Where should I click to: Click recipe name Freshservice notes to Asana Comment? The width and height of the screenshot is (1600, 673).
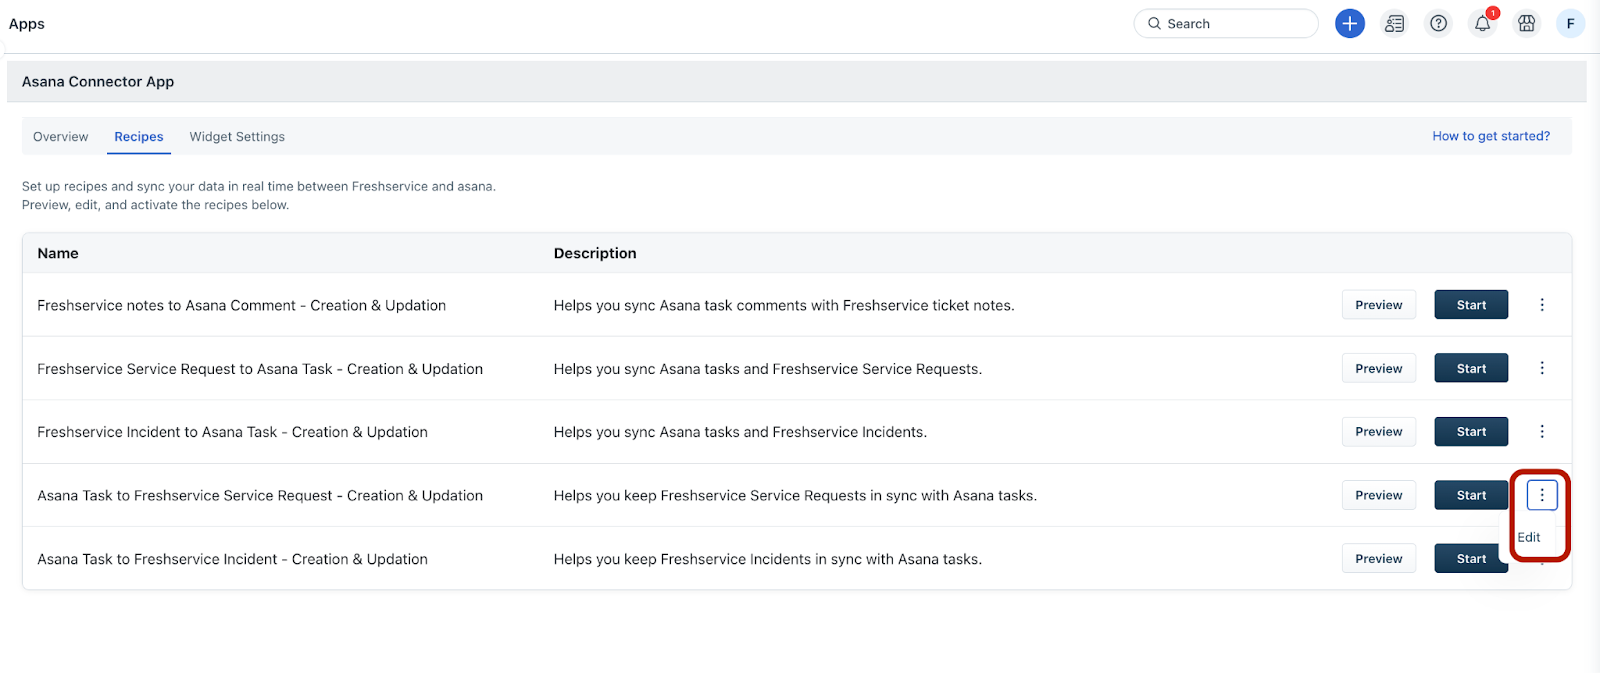242,305
